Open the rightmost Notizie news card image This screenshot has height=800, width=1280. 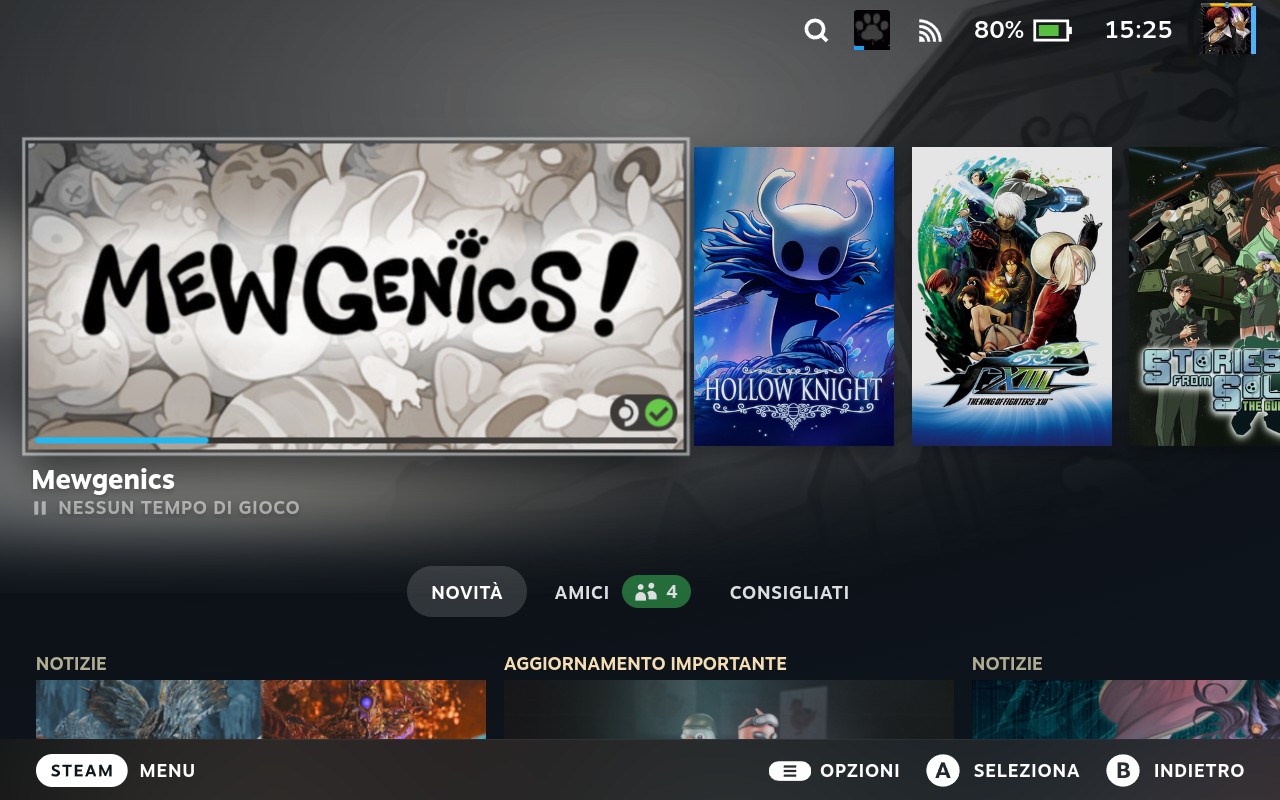pyautogui.click(x=1126, y=710)
